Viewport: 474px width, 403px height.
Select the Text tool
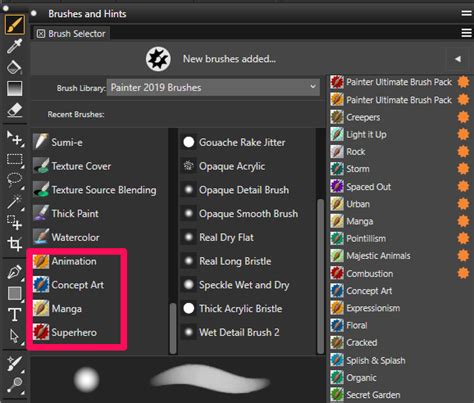(x=15, y=315)
